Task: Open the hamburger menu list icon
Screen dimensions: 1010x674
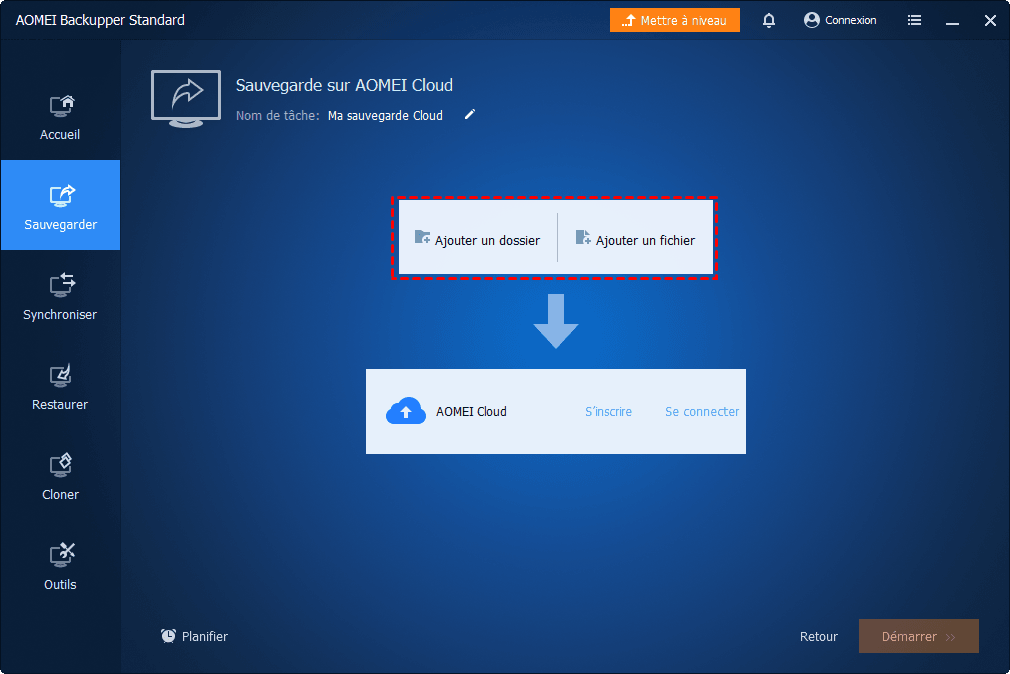Action: tap(914, 21)
